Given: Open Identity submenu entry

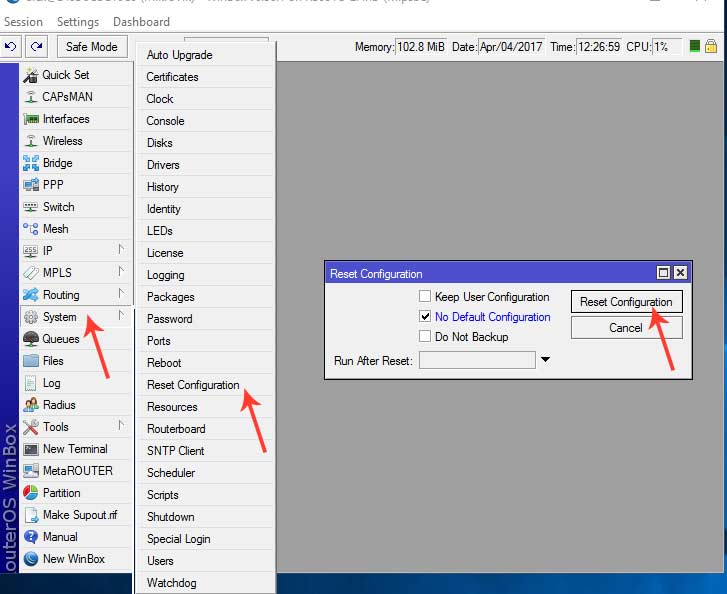Looking at the screenshot, I should 205,209.
